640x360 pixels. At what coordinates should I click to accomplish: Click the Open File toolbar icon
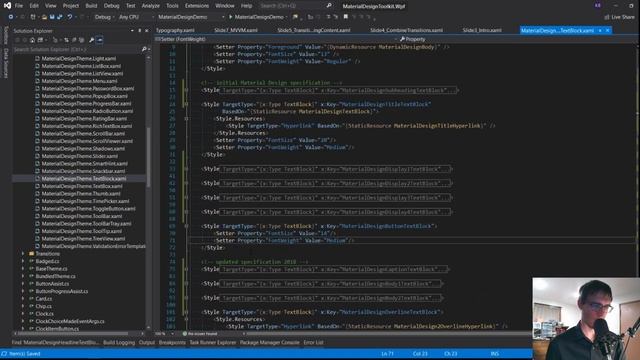click(44, 17)
